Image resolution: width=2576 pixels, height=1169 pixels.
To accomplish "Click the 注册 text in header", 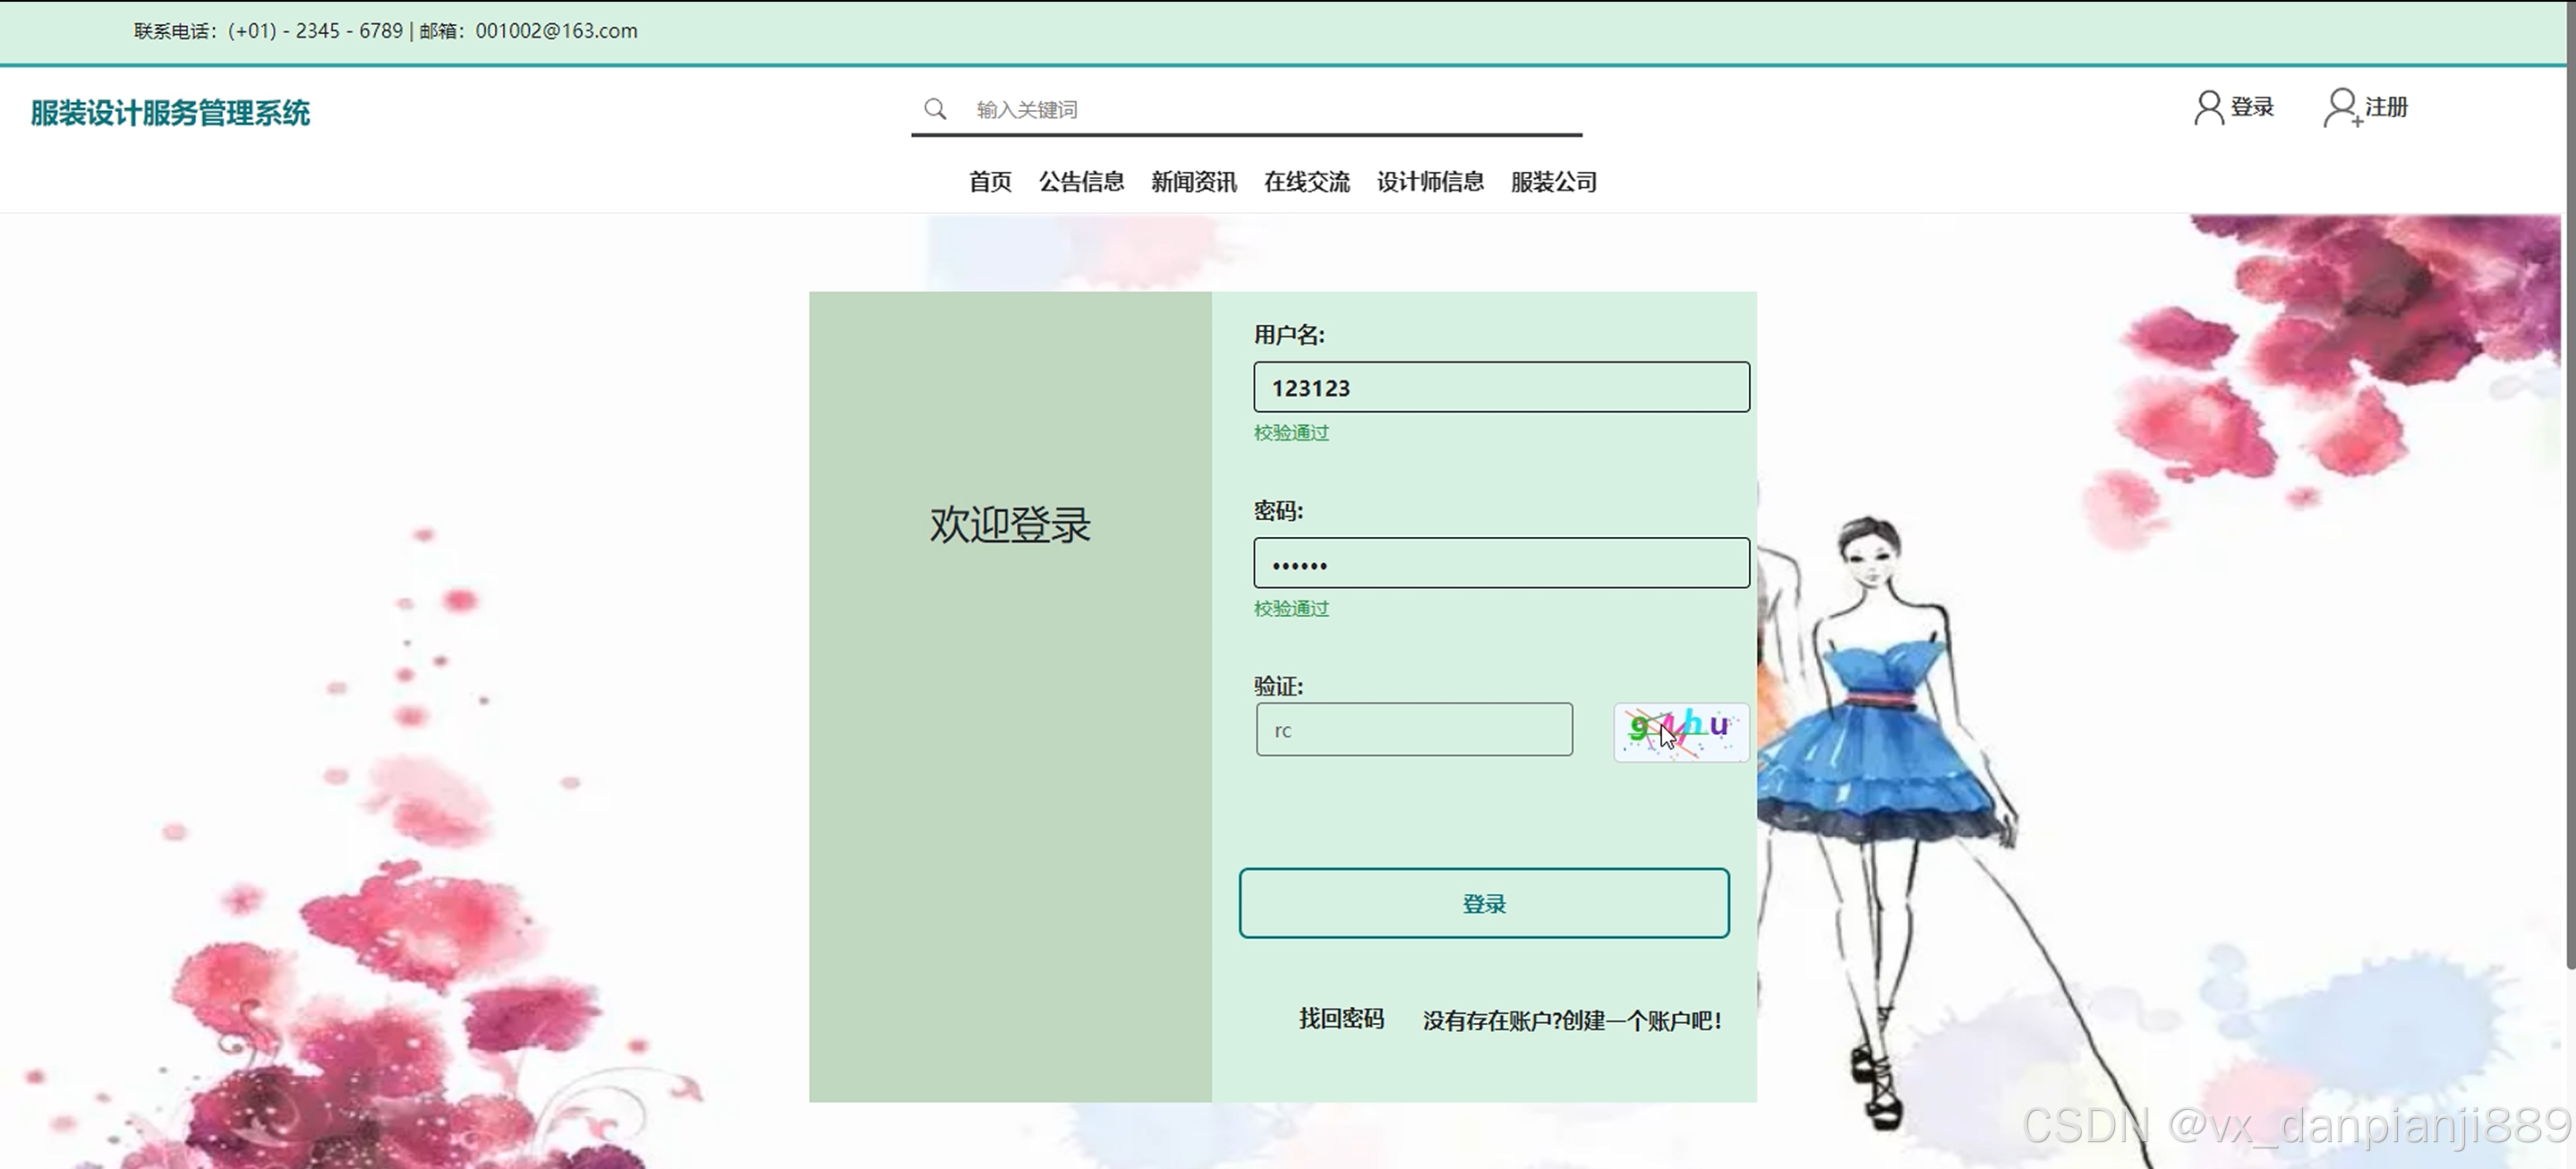I will pos(2386,107).
